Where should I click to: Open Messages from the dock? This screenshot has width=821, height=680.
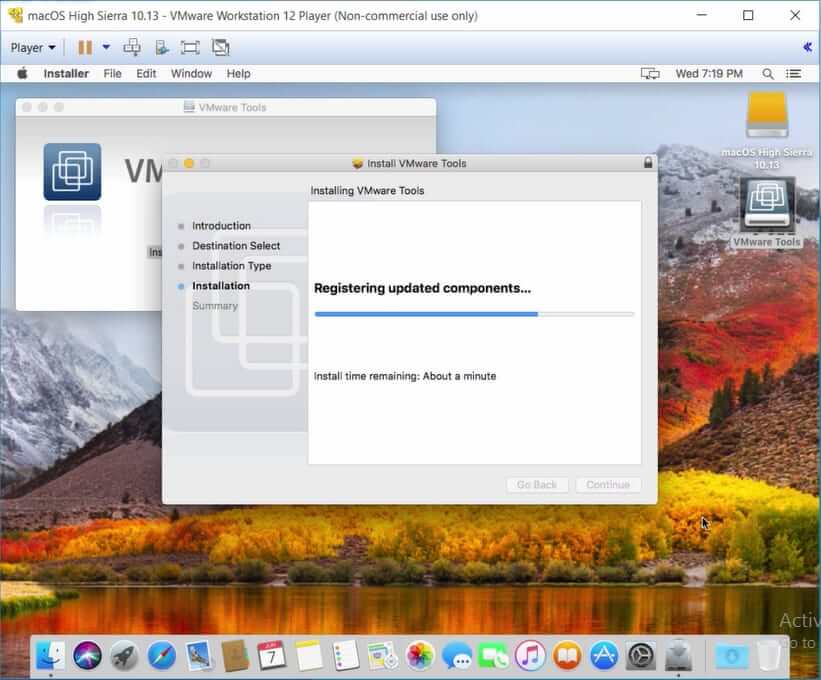[x=457, y=655]
